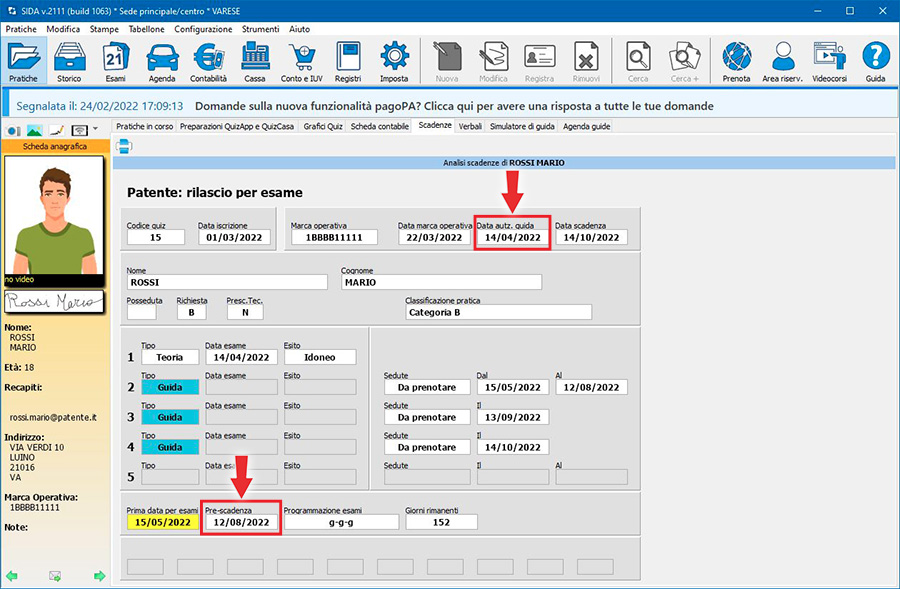This screenshot has height=589, width=900.
Task: Open the Prenota globe icon
Action: click(x=737, y=59)
